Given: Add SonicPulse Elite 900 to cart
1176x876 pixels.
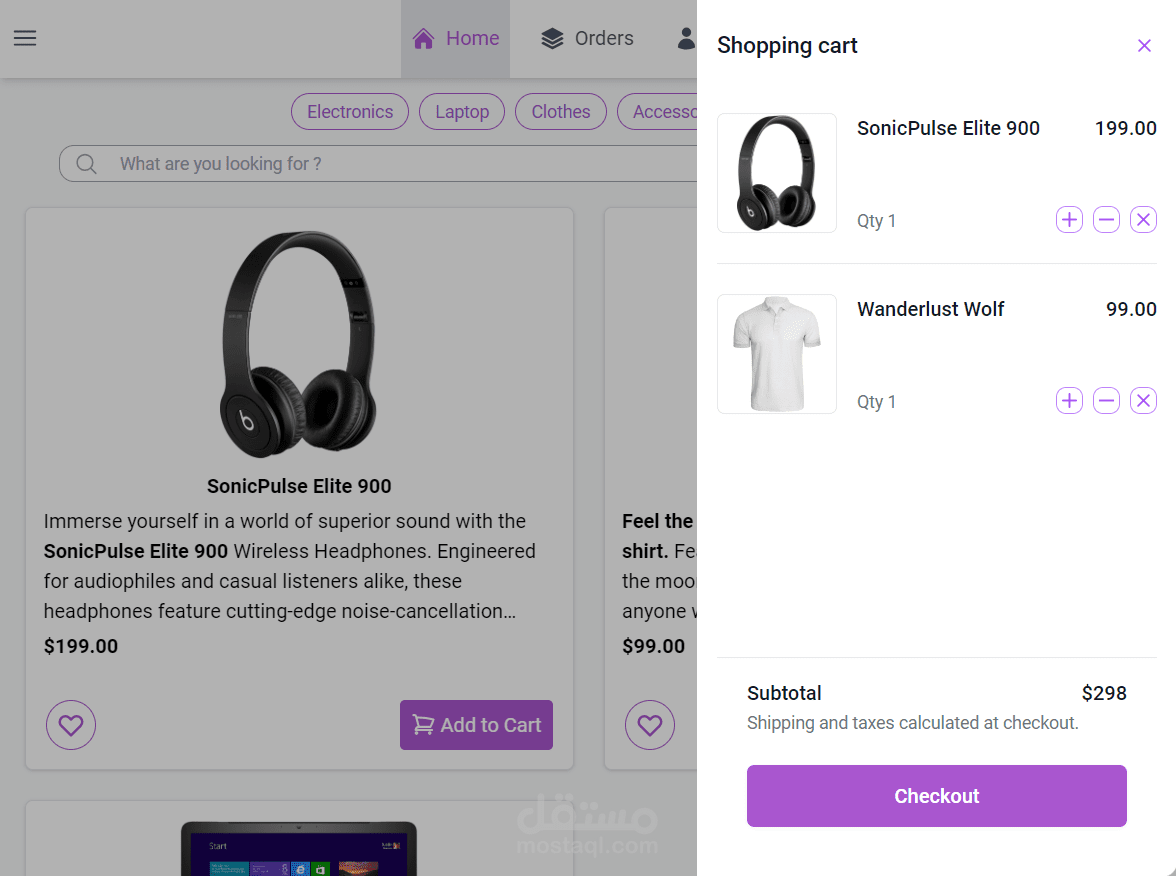Looking at the screenshot, I should click(476, 725).
